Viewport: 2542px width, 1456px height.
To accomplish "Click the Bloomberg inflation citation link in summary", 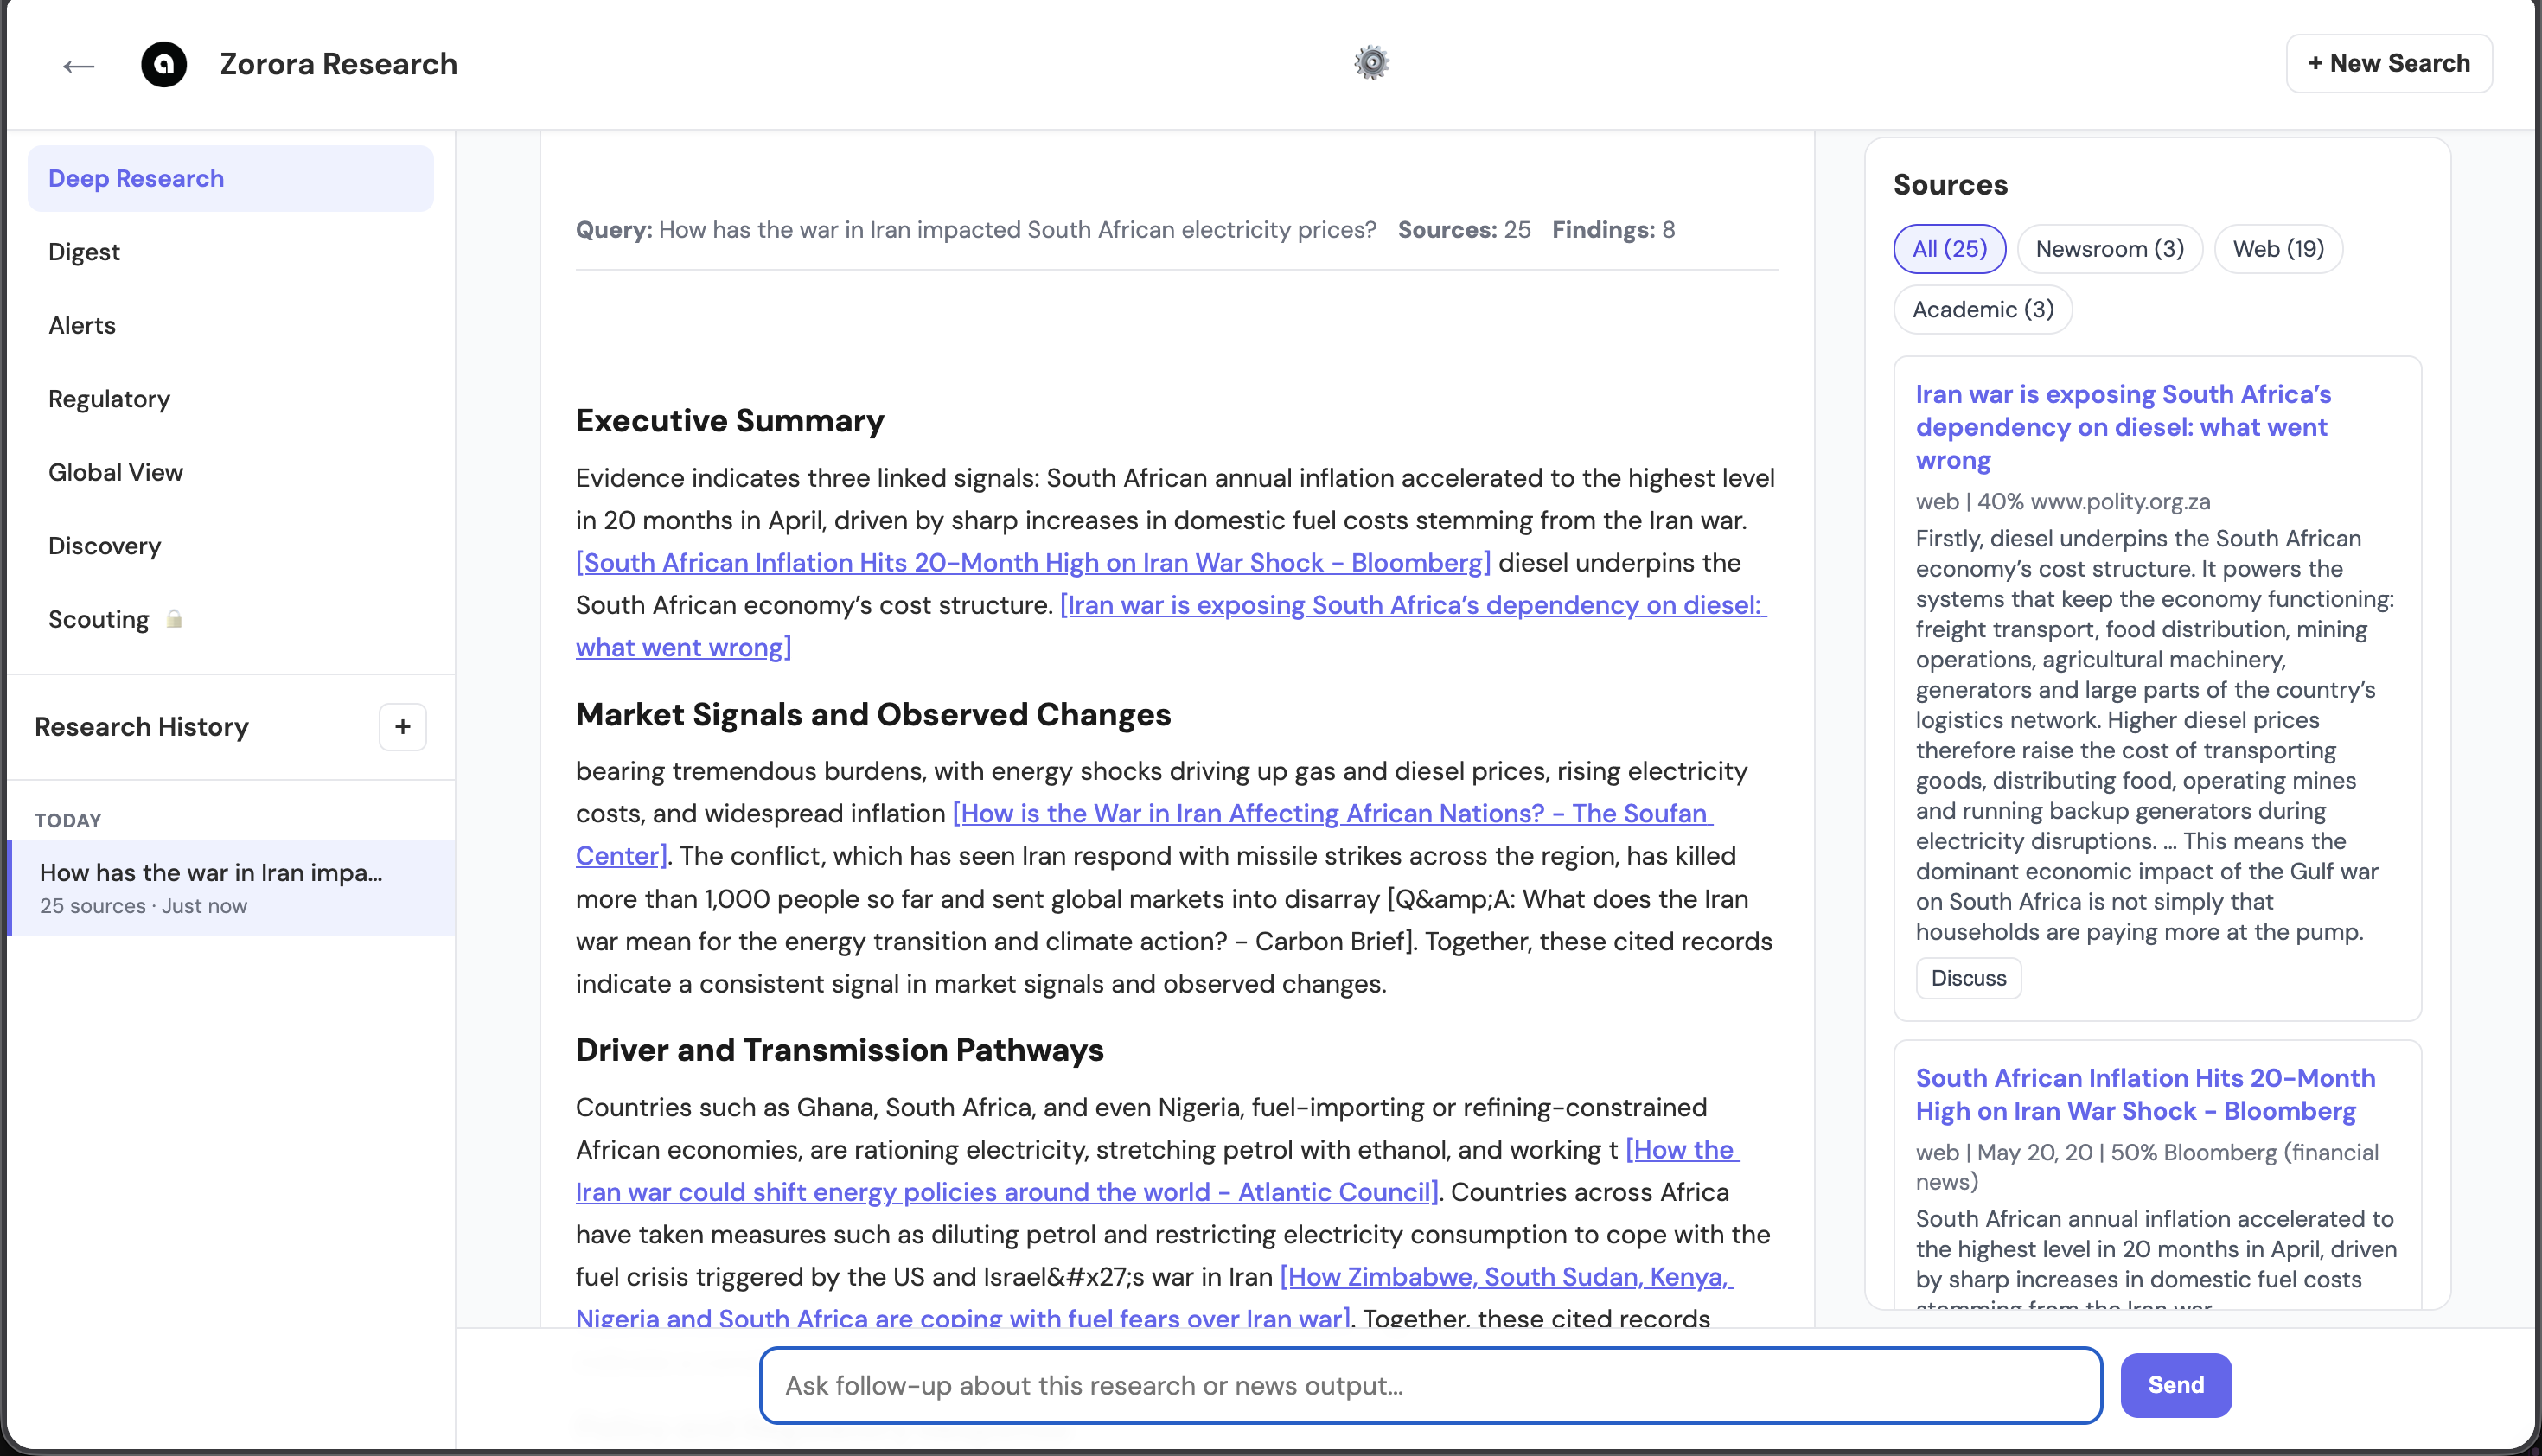I will point(1033,563).
